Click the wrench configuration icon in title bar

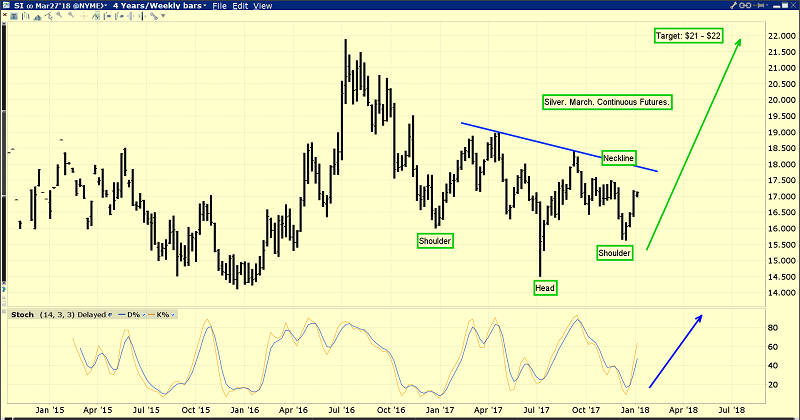coord(733,6)
